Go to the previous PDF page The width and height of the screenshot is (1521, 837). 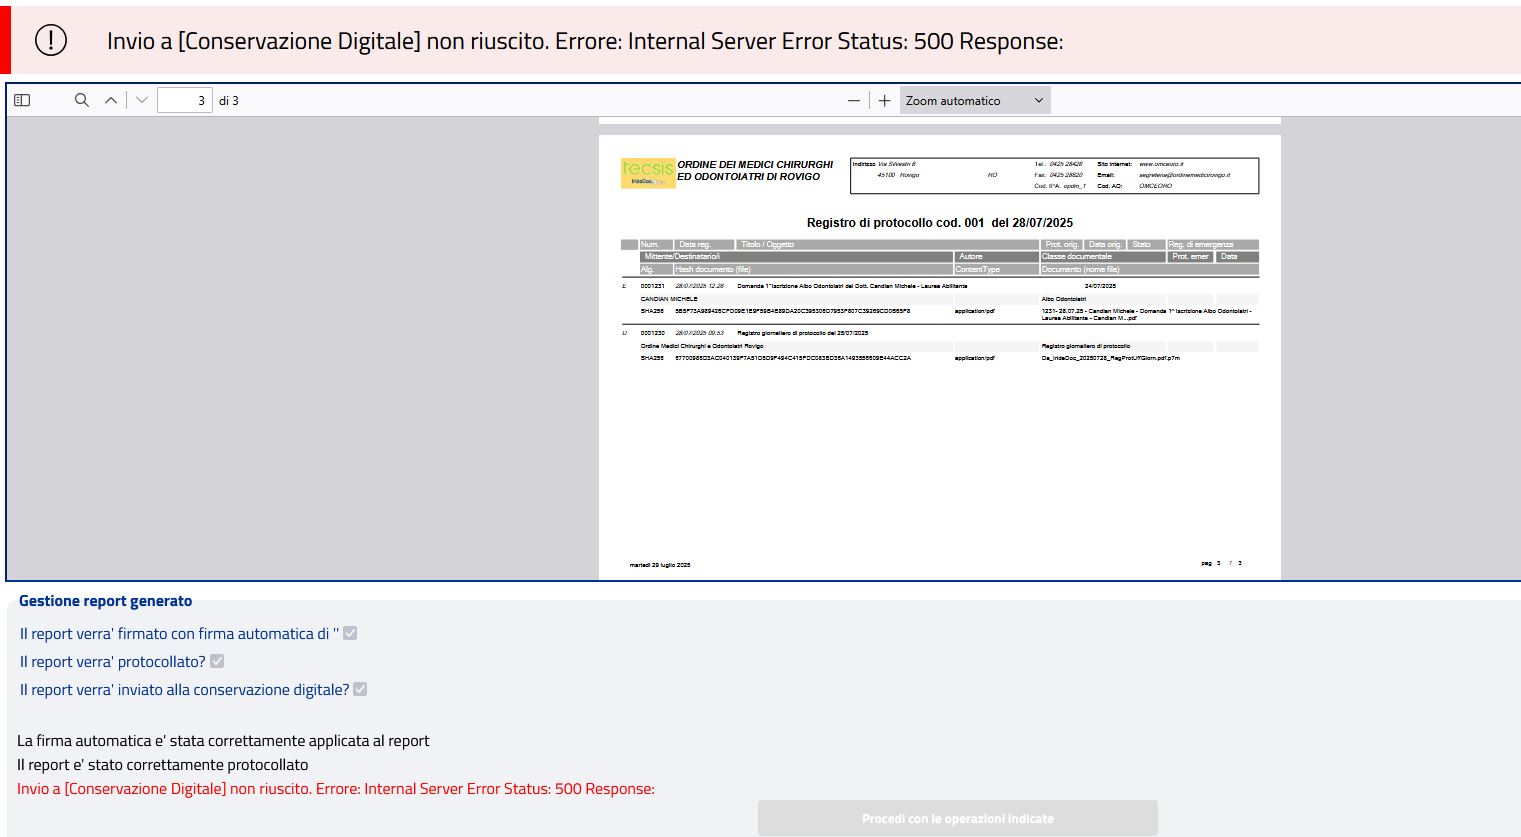pos(111,100)
